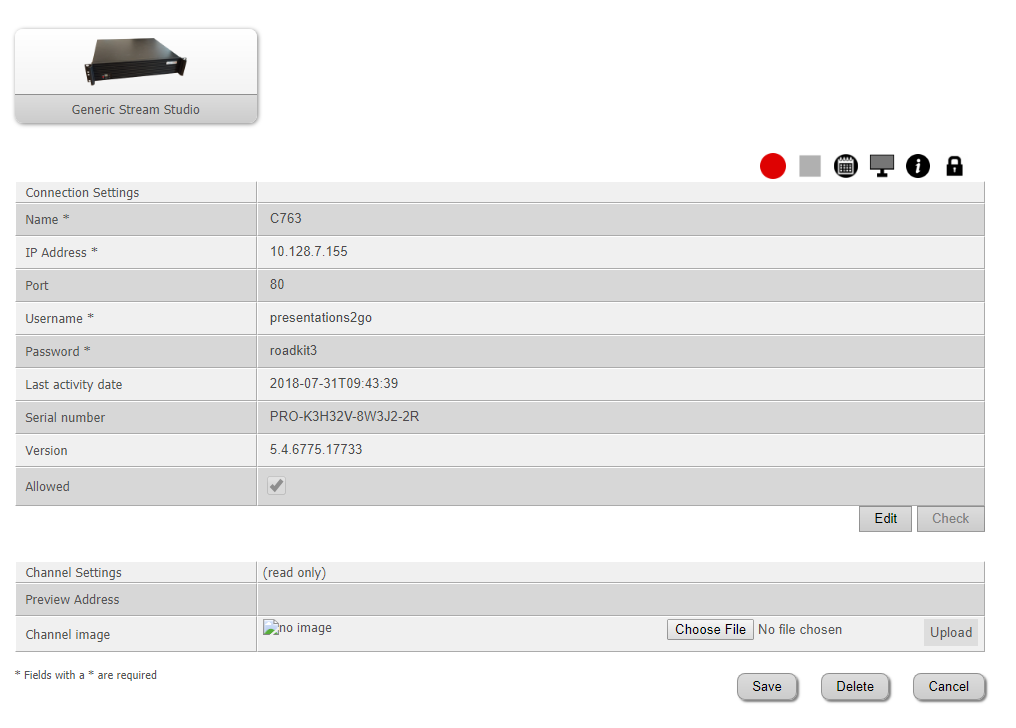The image size is (1016, 728).
Task: Click the broken 'no image' channel image
Action: (297, 628)
